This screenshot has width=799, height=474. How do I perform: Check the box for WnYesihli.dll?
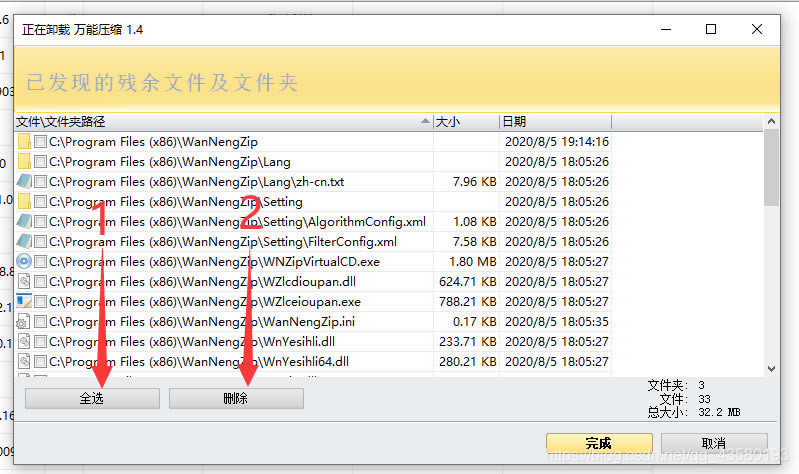(x=40, y=341)
